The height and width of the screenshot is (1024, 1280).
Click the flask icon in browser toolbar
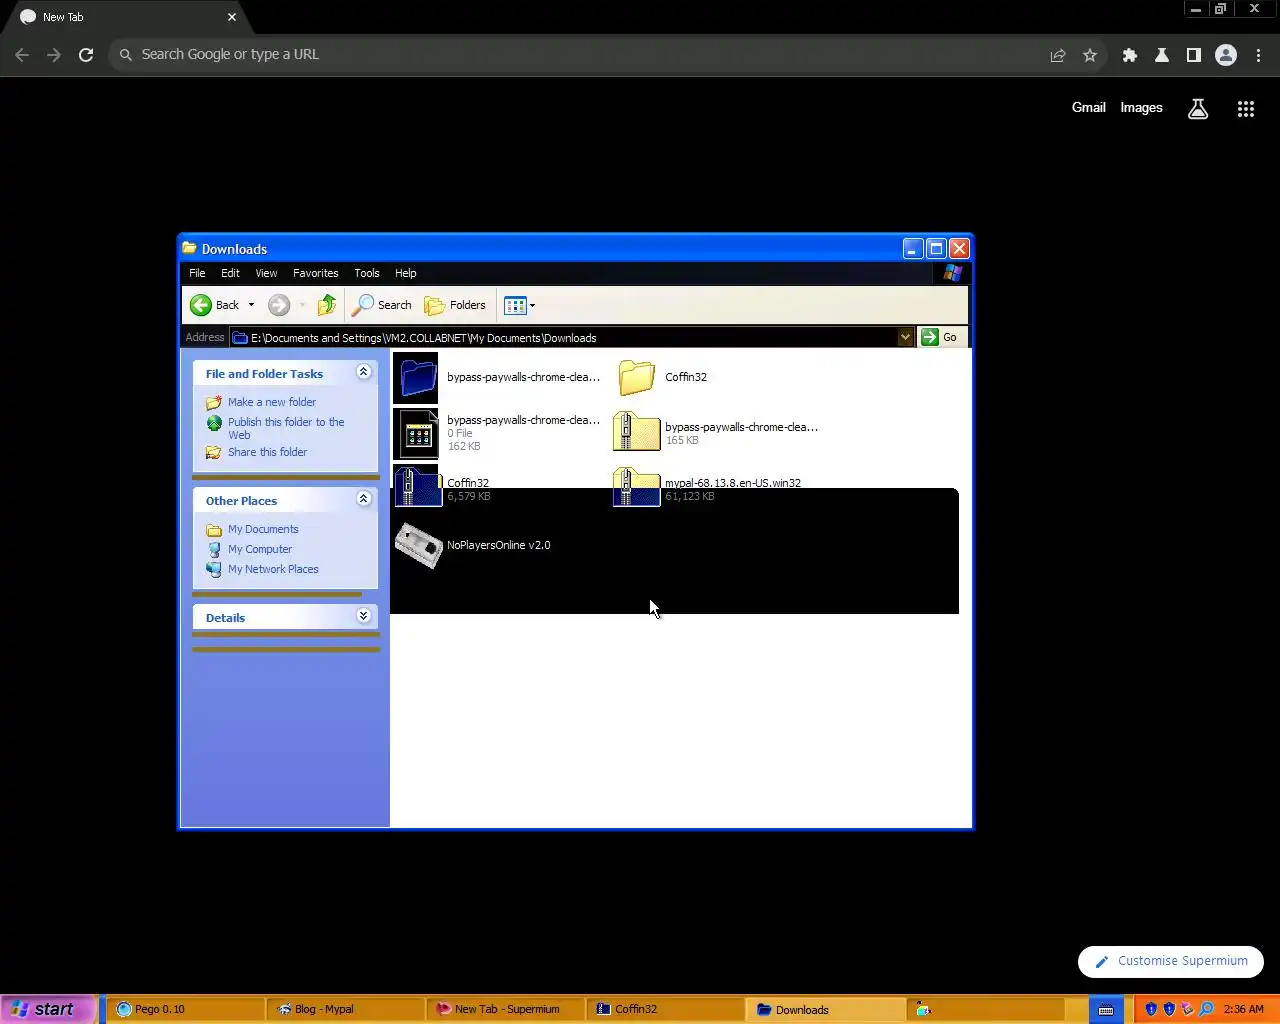coord(1162,55)
